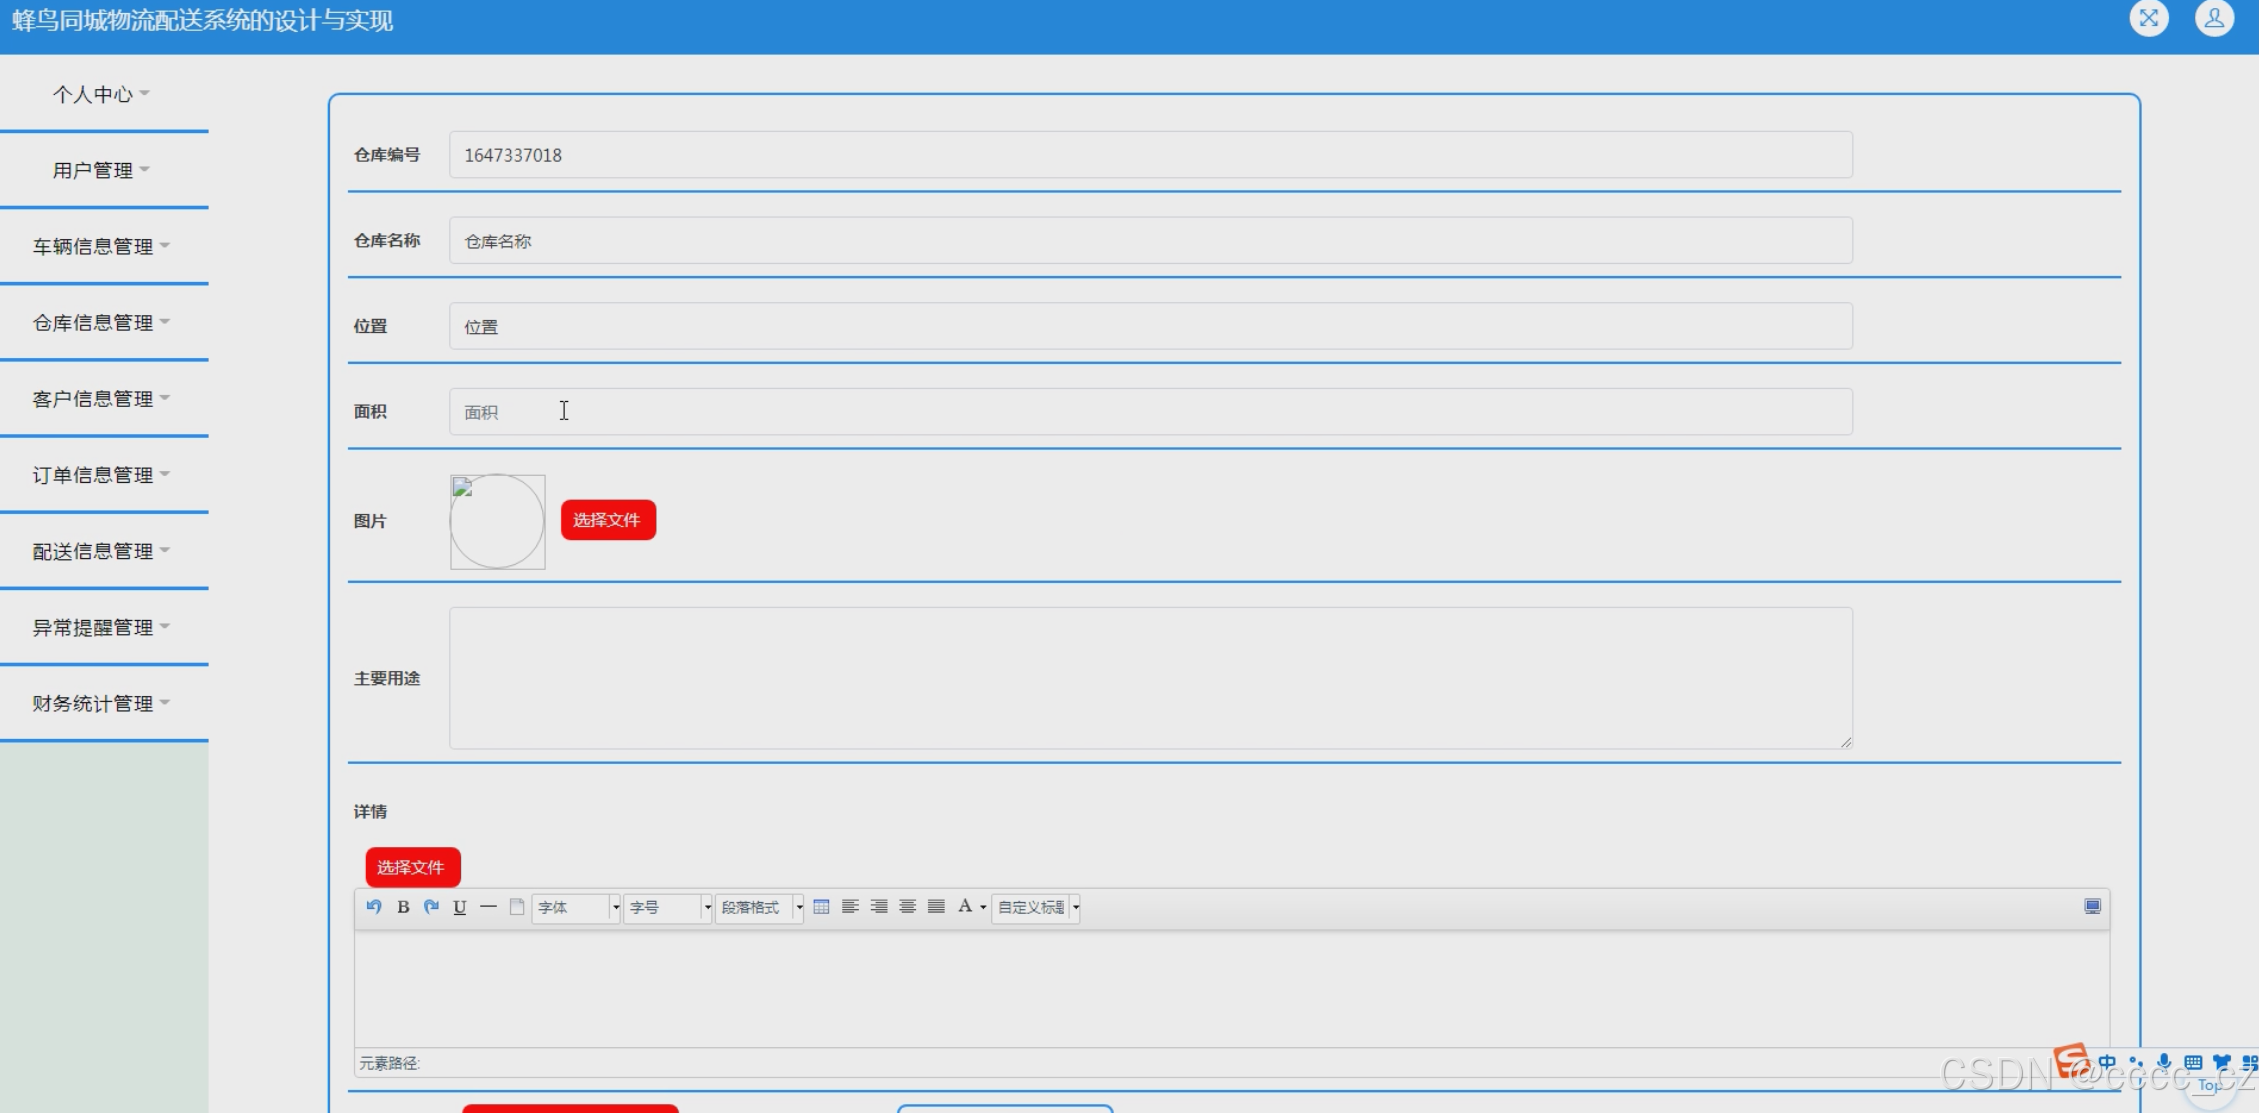2259x1113 pixels.
Task: Click the undo icon in editor toolbar
Action: coord(374,907)
